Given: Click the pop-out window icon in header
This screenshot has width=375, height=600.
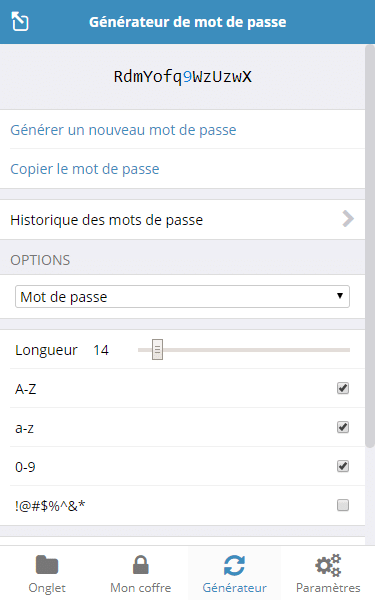Looking at the screenshot, I should [20, 21].
